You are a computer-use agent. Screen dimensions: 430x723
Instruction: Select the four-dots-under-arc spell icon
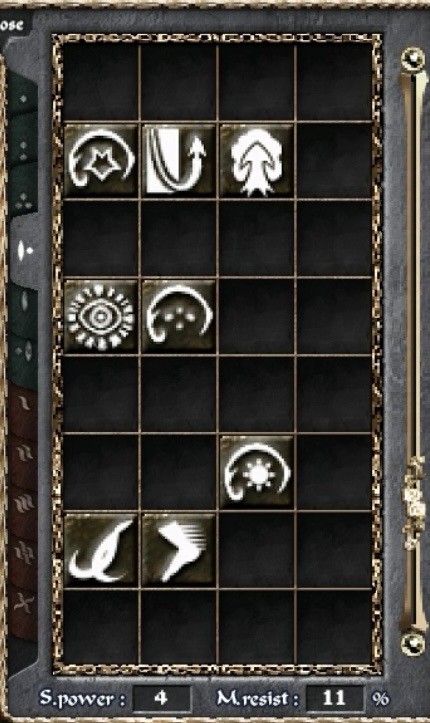pos(179,316)
